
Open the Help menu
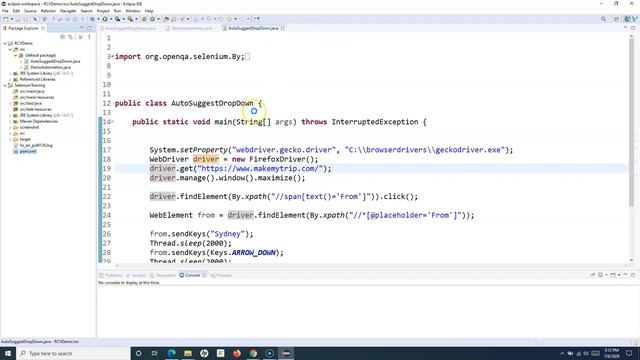pyautogui.click(x=149, y=11)
